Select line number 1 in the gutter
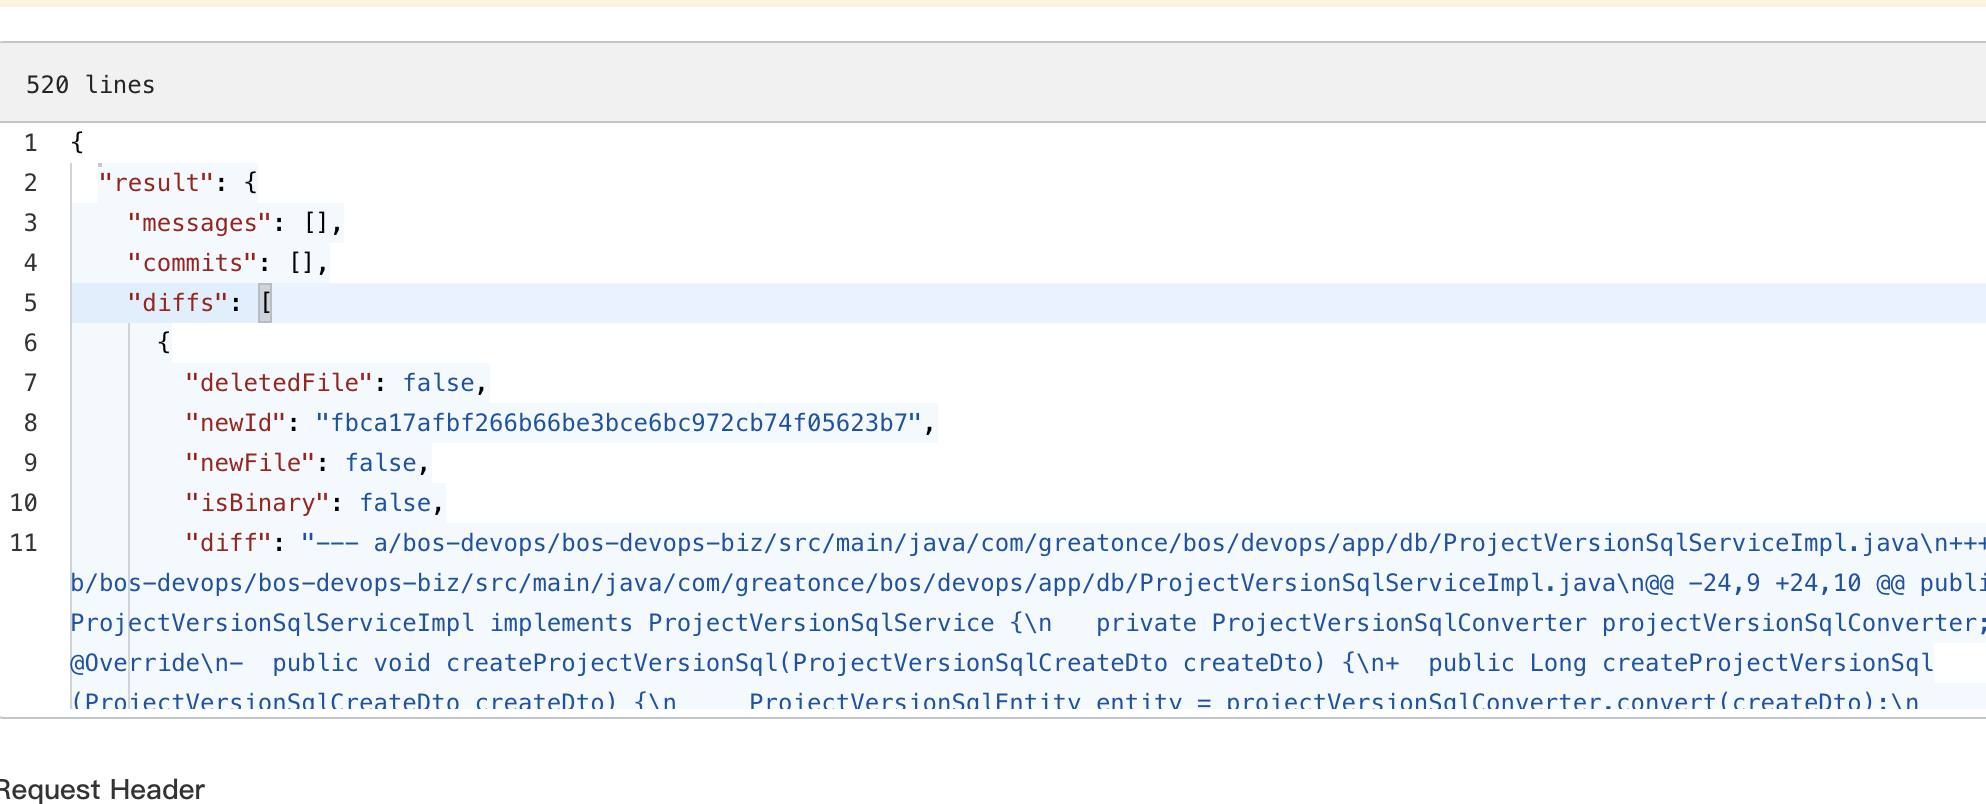The image size is (1986, 804). click(x=31, y=143)
